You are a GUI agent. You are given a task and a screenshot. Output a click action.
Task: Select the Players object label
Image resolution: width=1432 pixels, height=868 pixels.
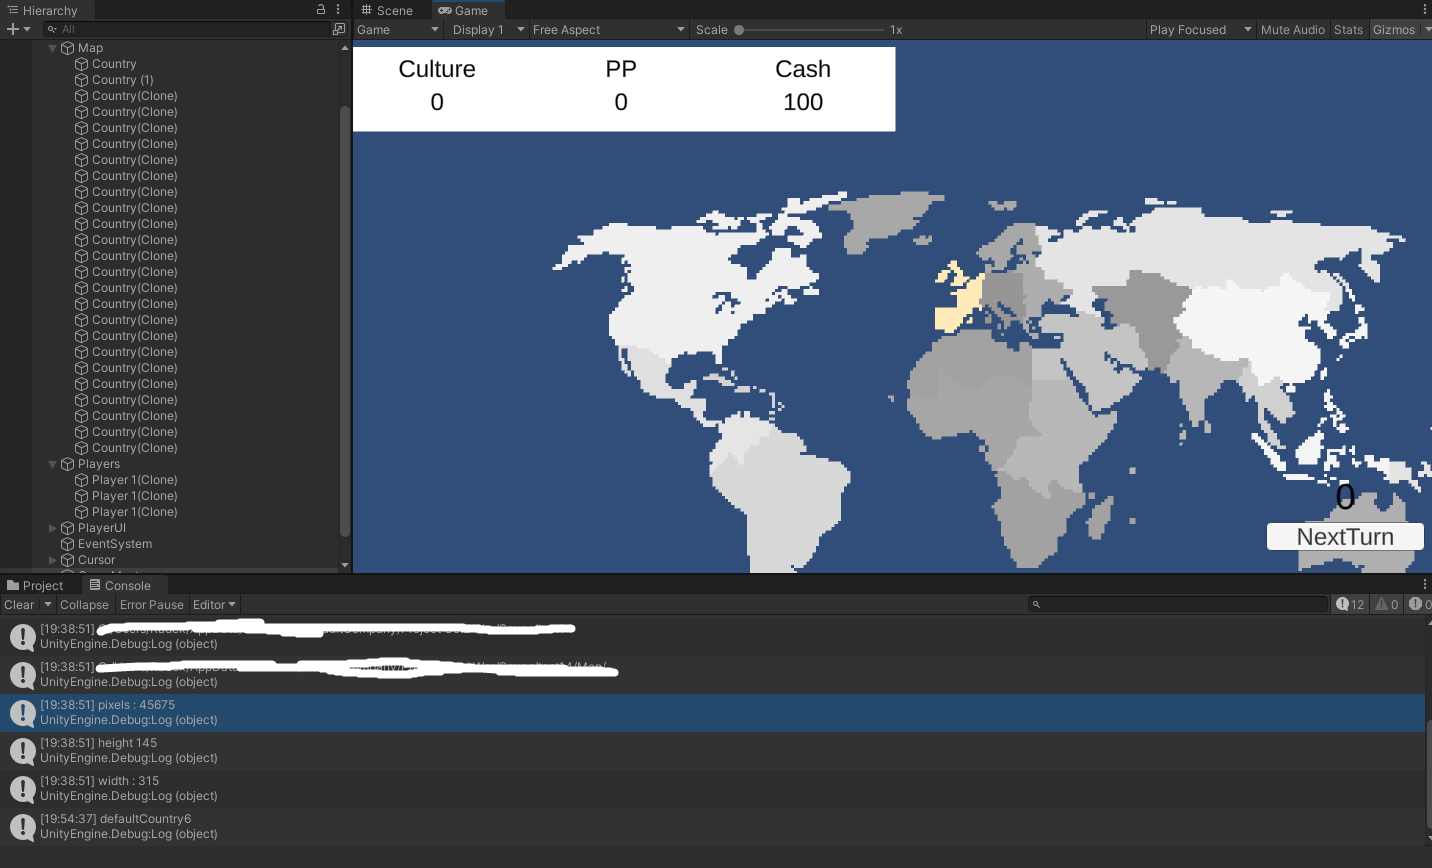99,464
